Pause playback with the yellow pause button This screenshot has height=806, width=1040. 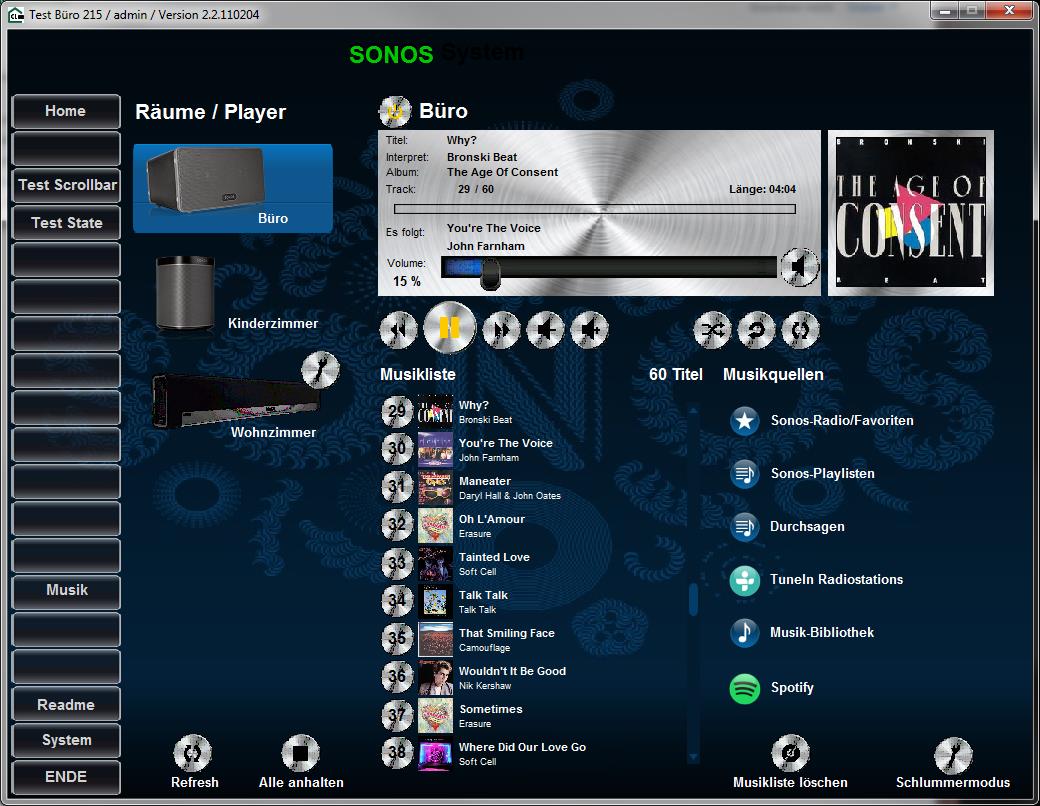pos(449,328)
